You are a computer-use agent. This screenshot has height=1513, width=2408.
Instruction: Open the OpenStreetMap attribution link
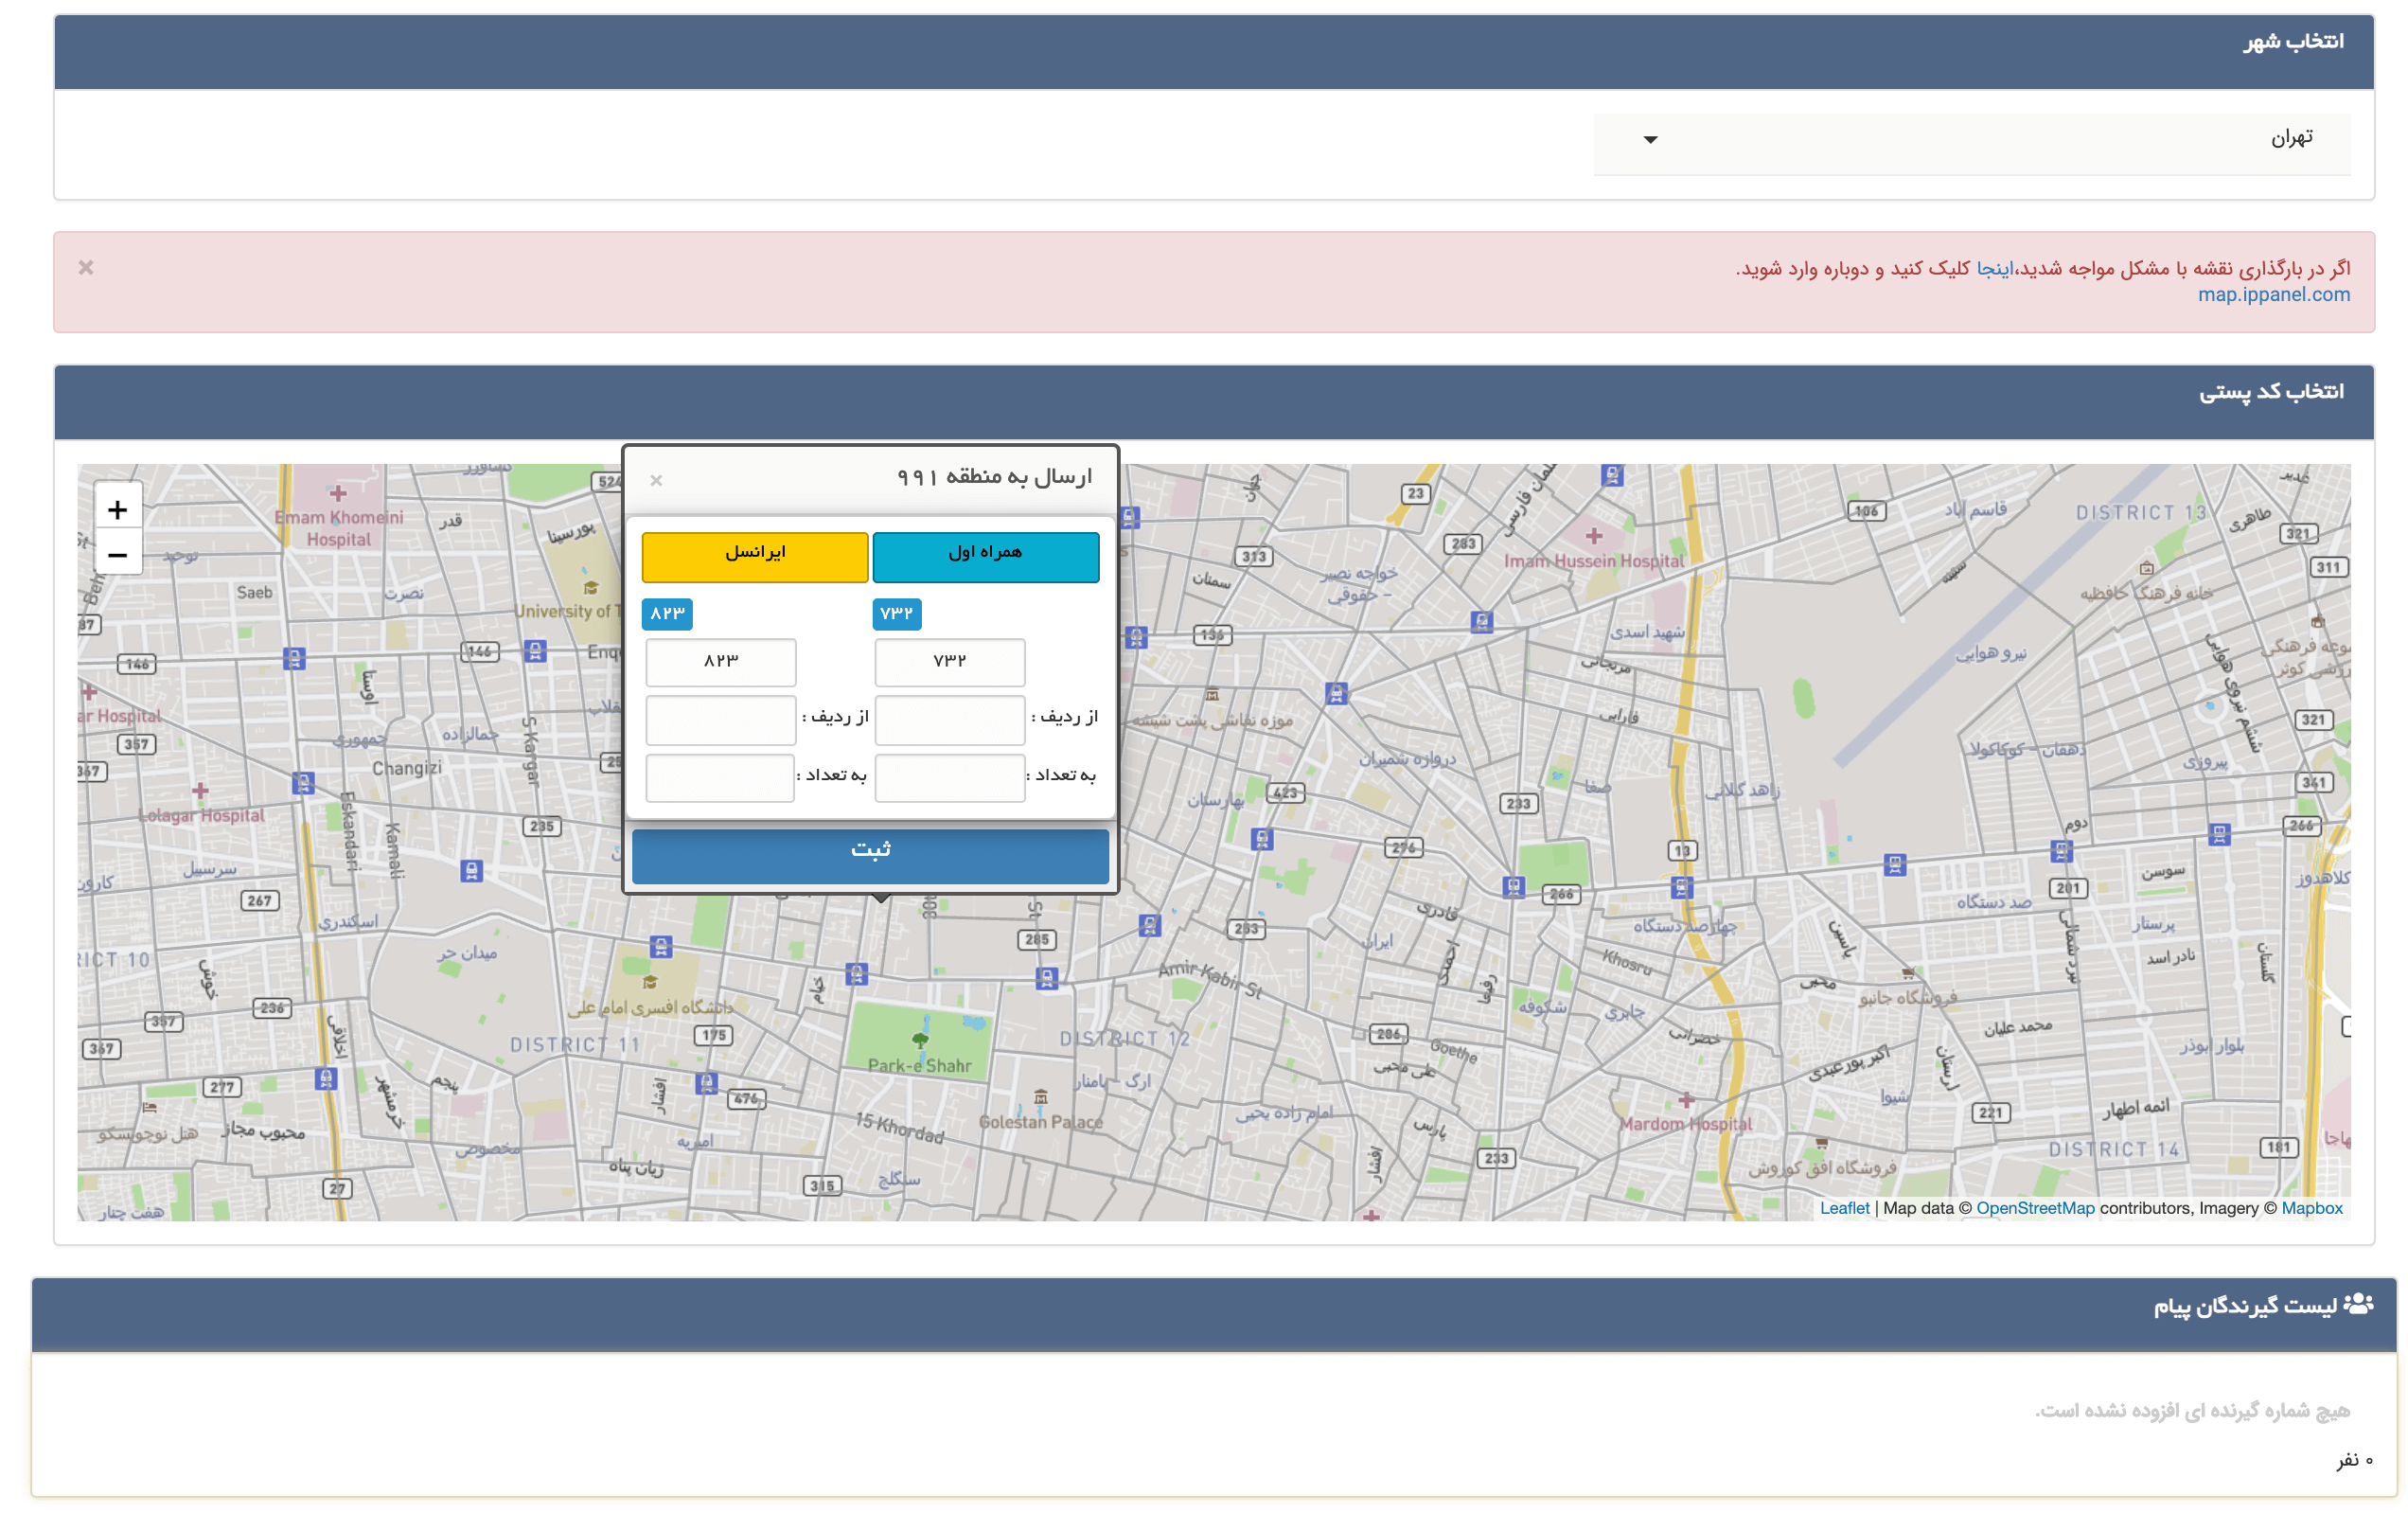(x=2035, y=1208)
